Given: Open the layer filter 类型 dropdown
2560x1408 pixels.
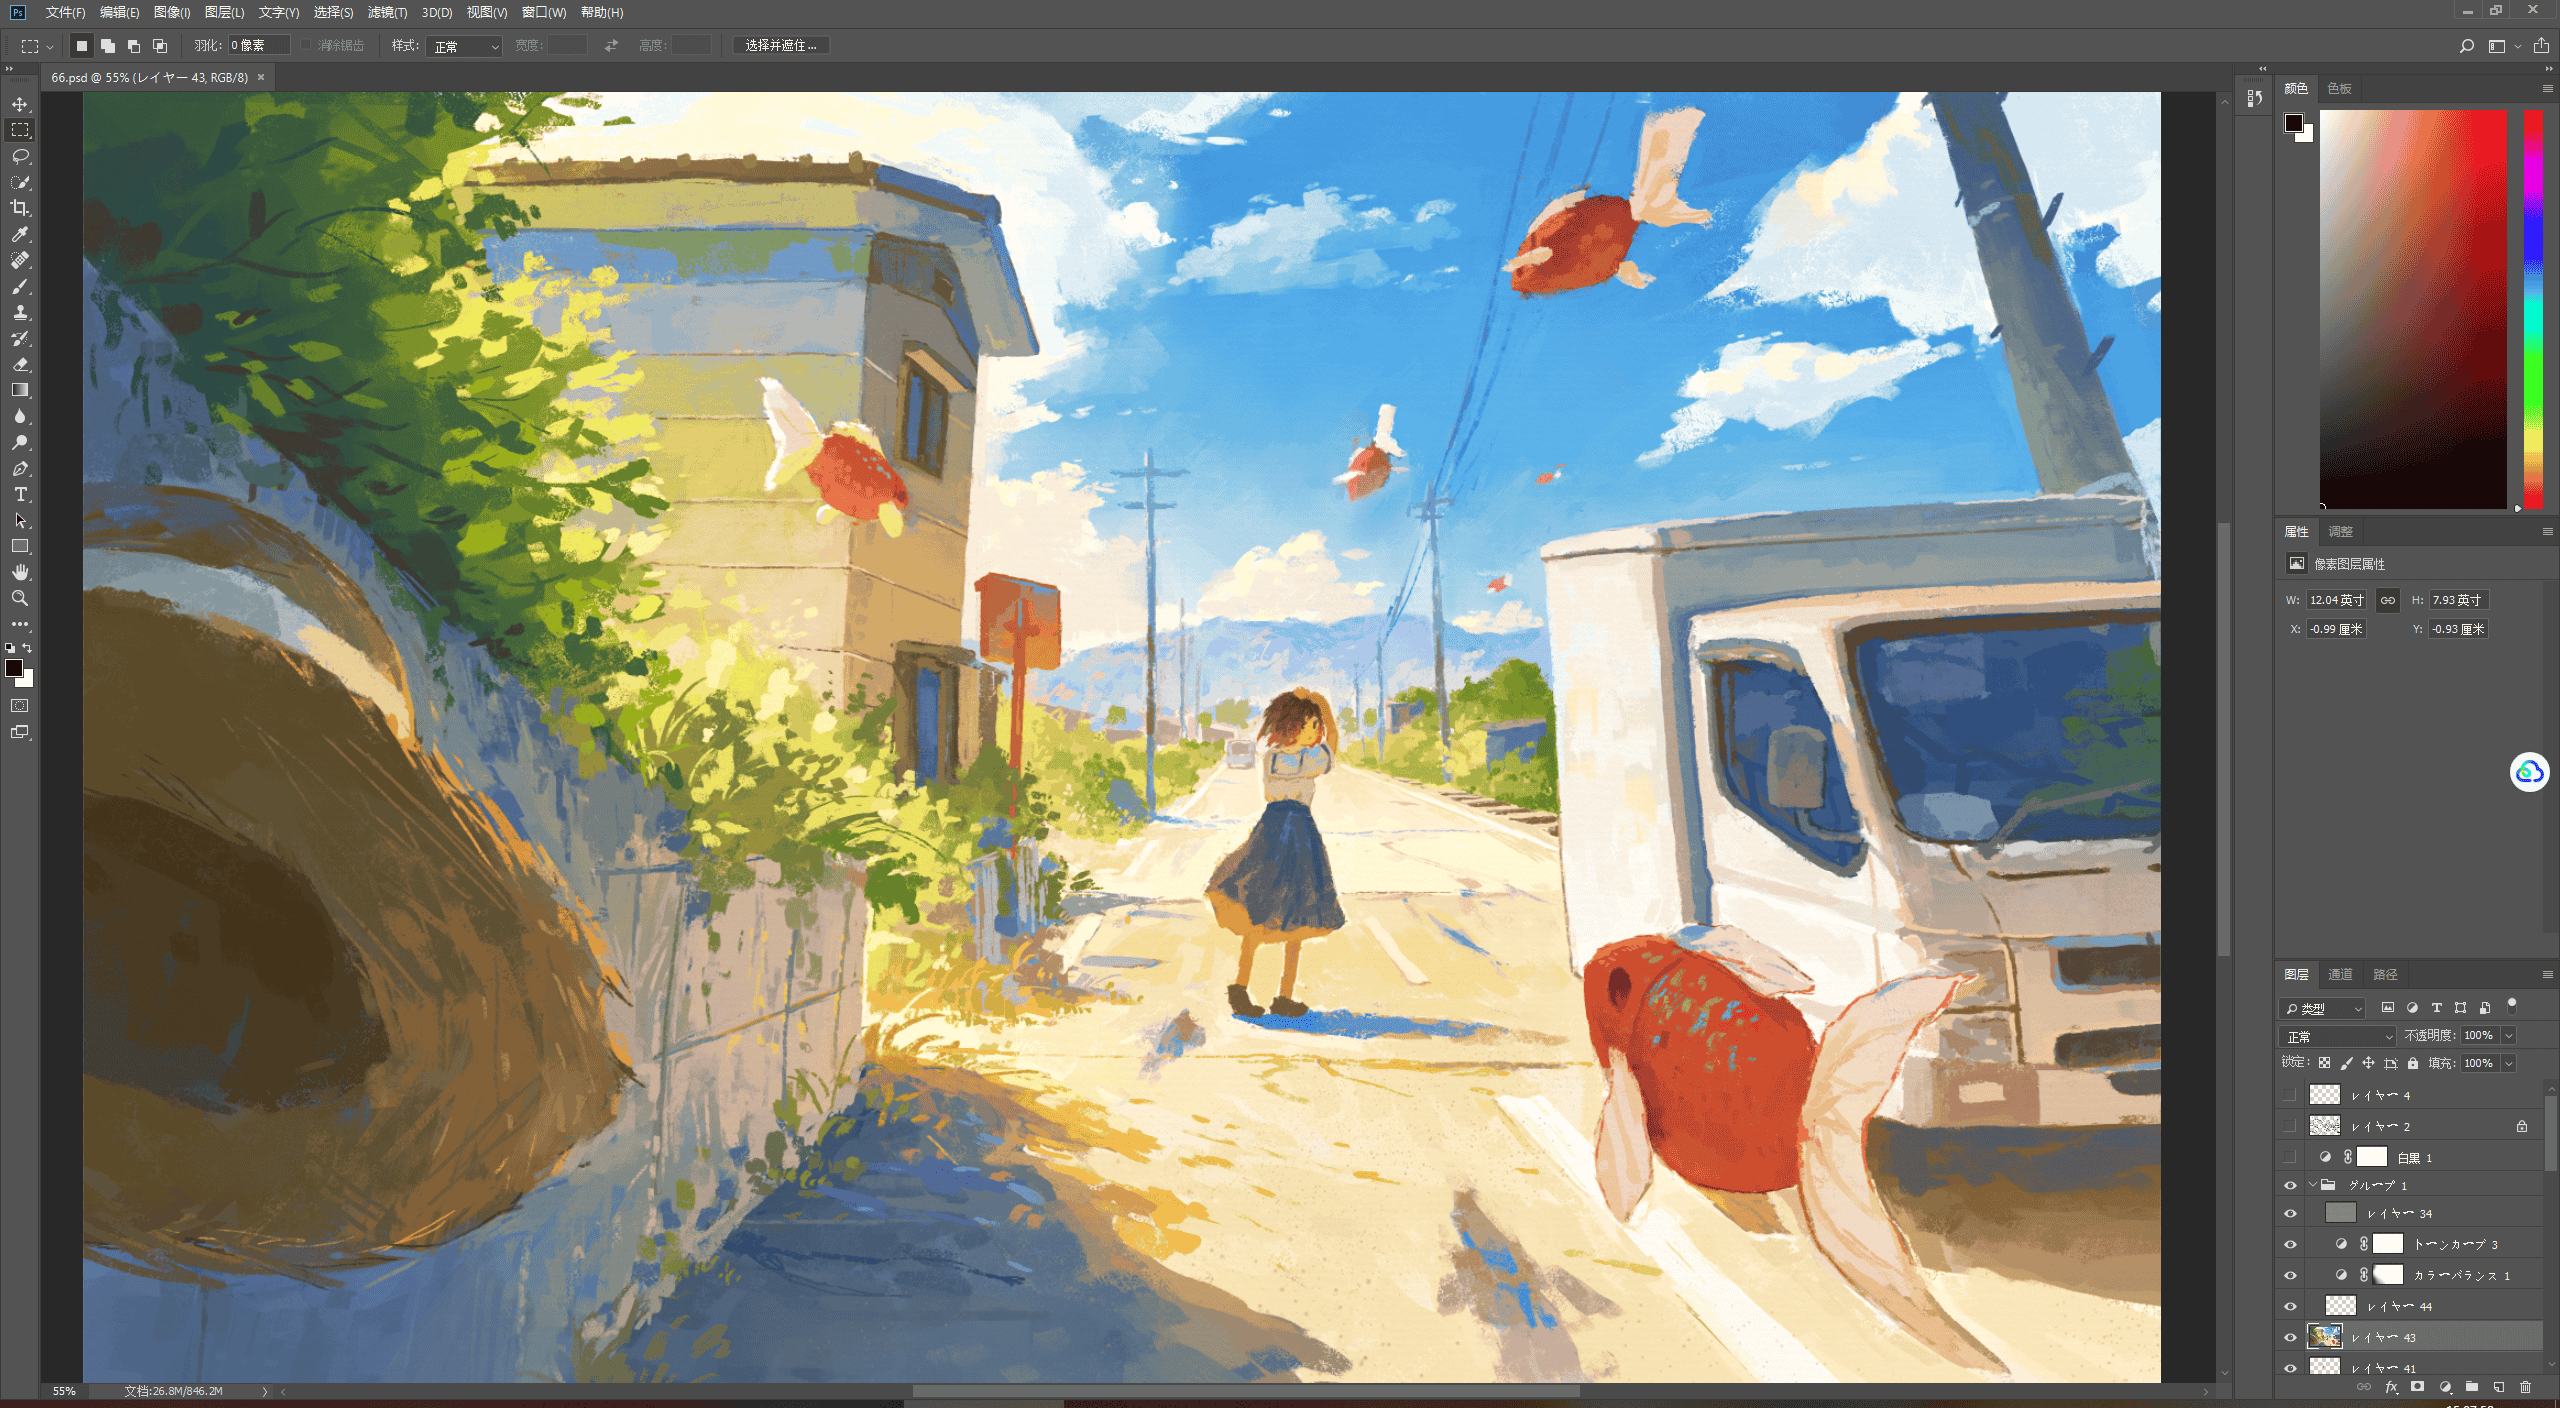Looking at the screenshot, I should click(2323, 1008).
